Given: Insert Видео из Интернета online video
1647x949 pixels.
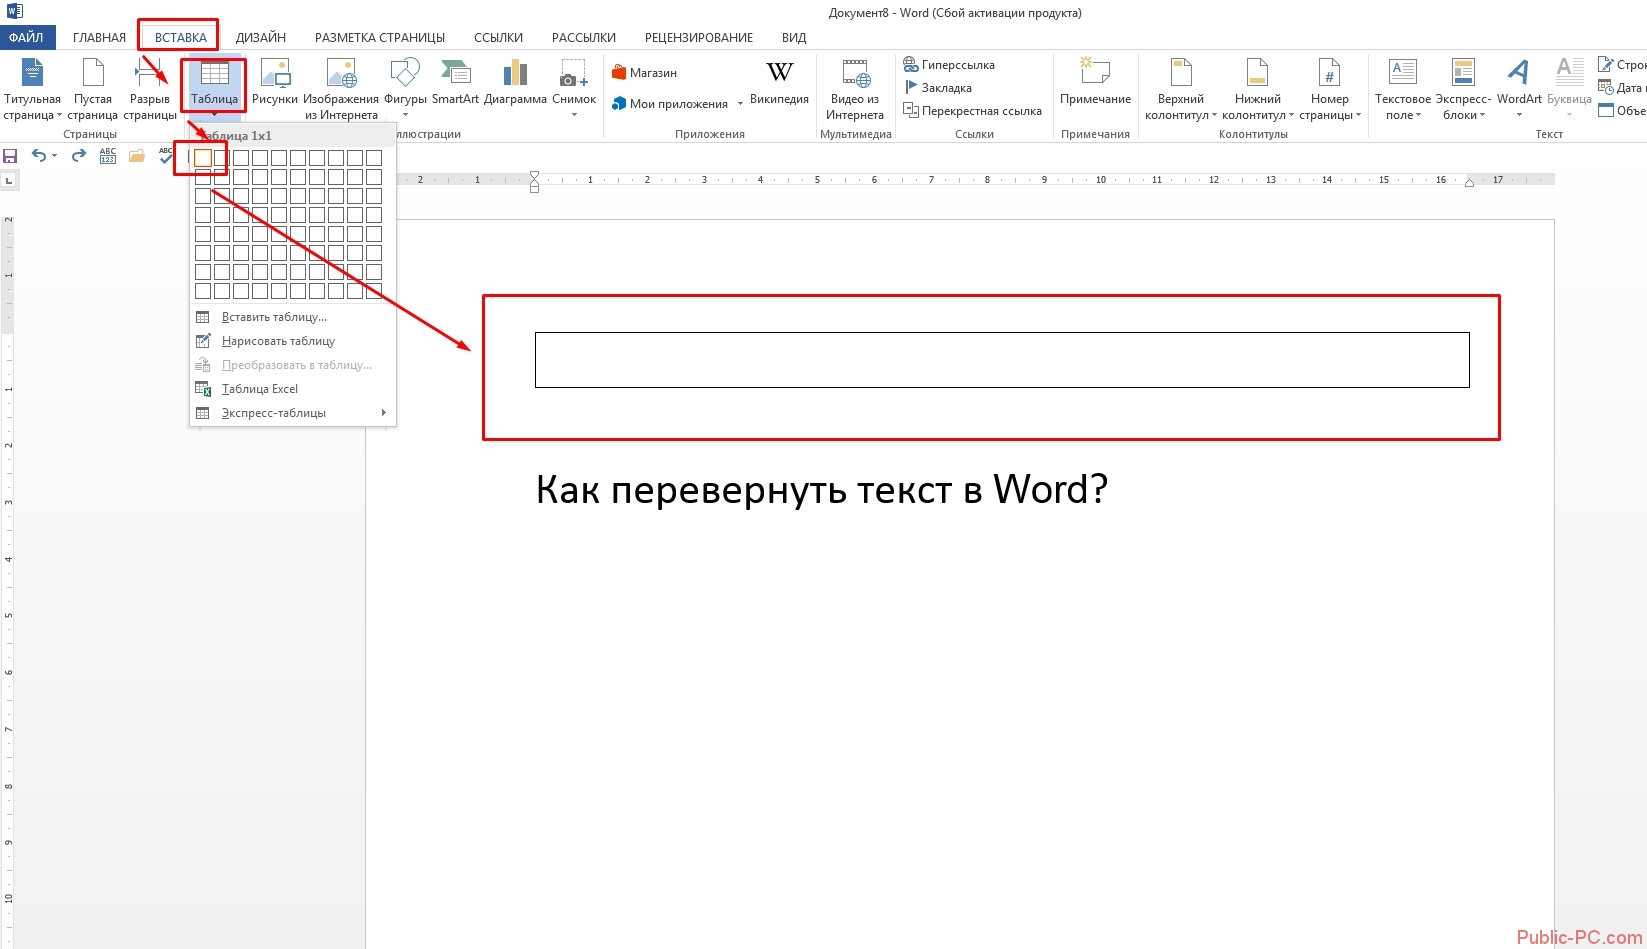Looking at the screenshot, I should pos(855,90).
